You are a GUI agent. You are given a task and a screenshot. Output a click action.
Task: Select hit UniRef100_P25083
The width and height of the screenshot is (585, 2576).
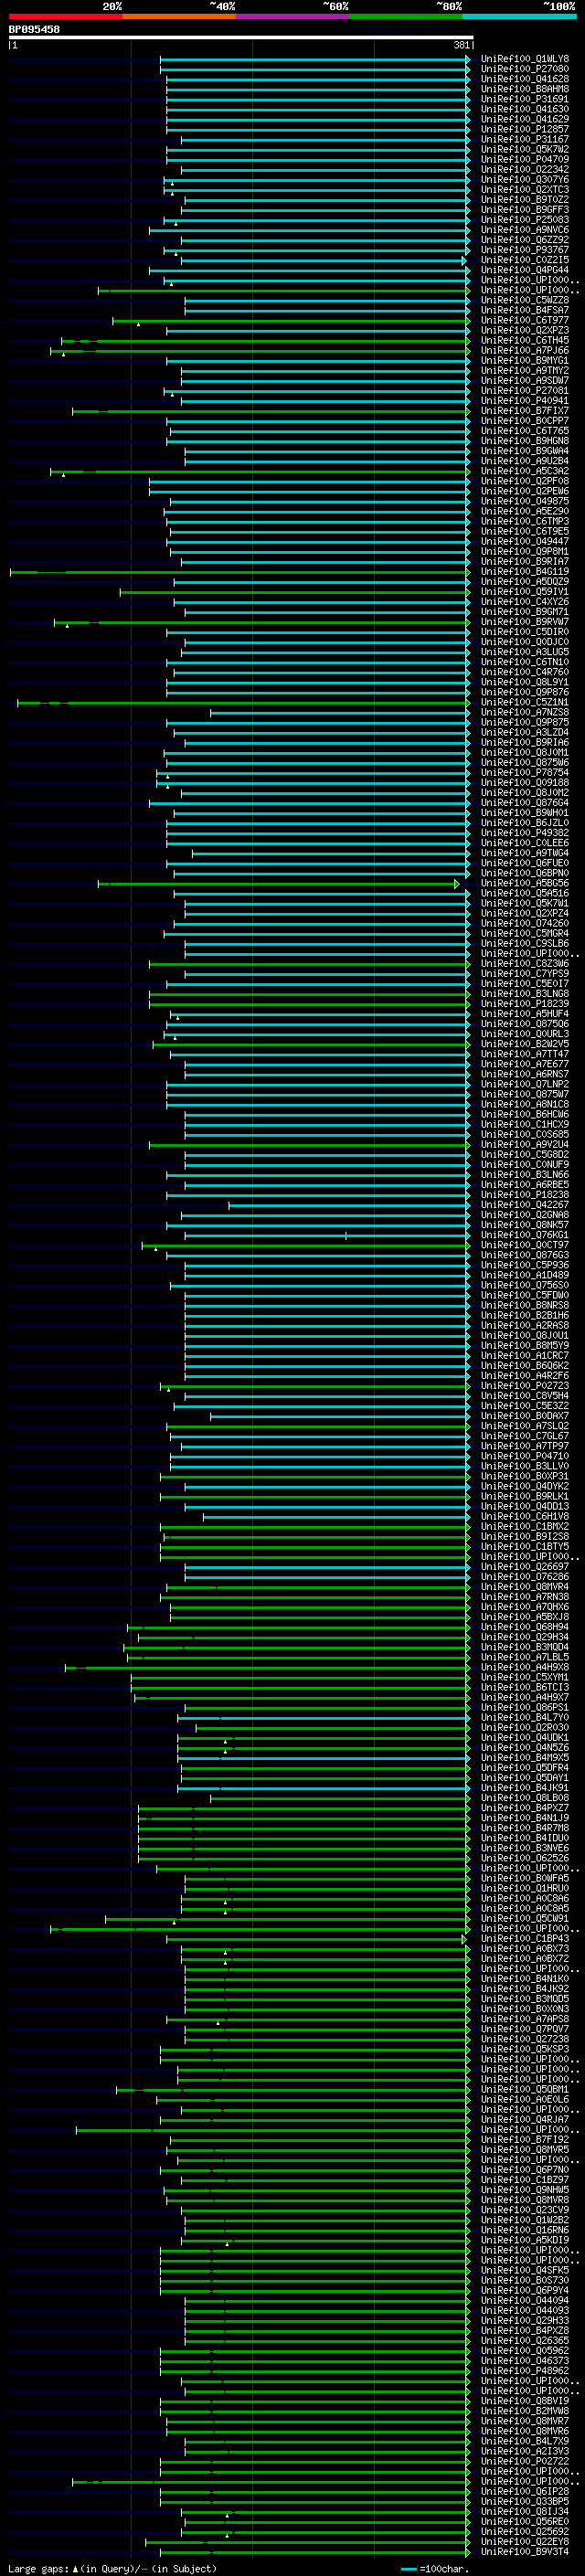(x=524, y=220)
